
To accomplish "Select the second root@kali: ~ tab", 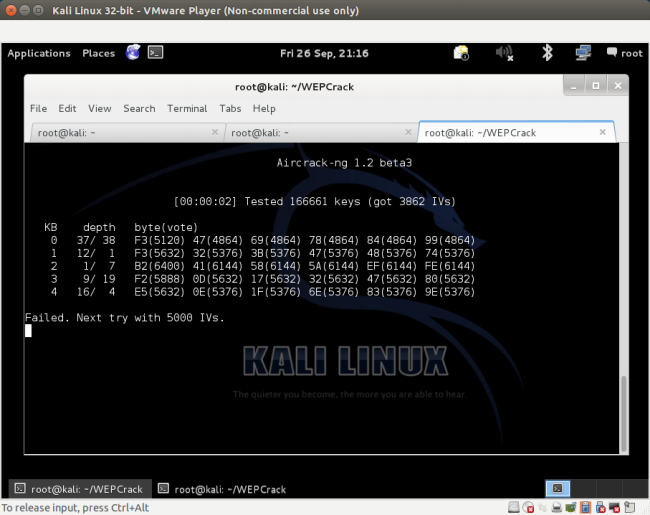I will click(x=315, y=132).
